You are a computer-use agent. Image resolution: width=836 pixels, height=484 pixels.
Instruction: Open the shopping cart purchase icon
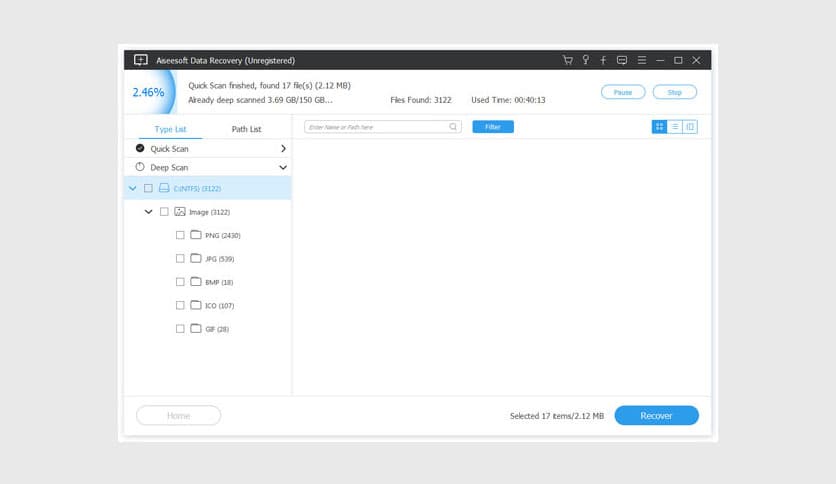(x=567, y=60)
